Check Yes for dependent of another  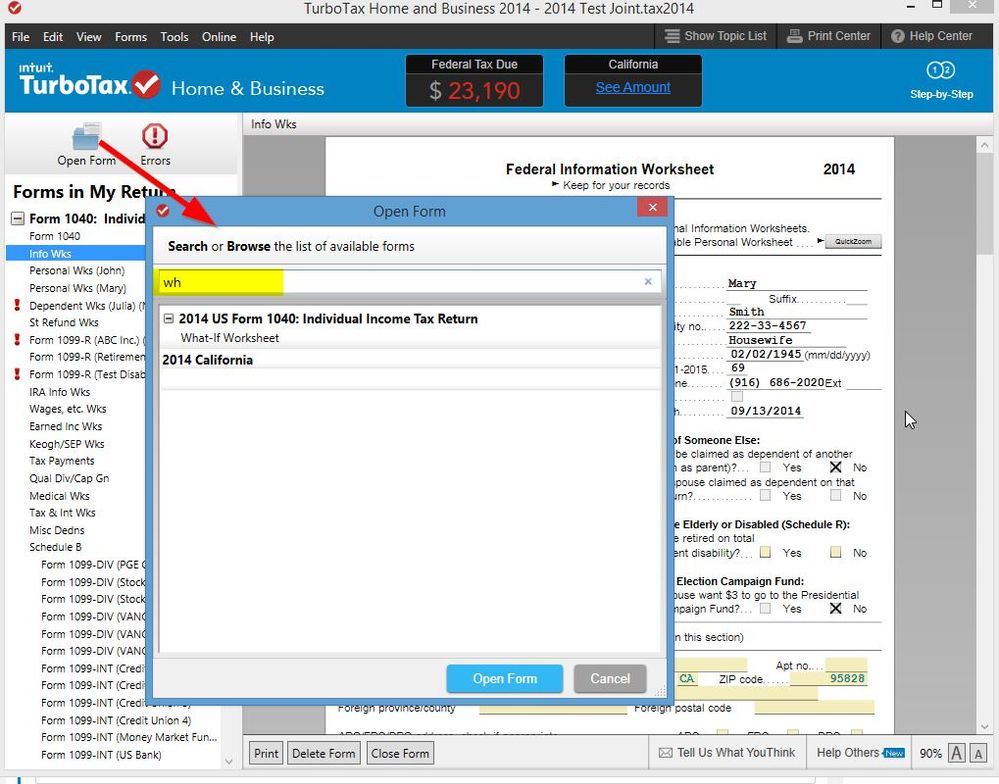765,467
